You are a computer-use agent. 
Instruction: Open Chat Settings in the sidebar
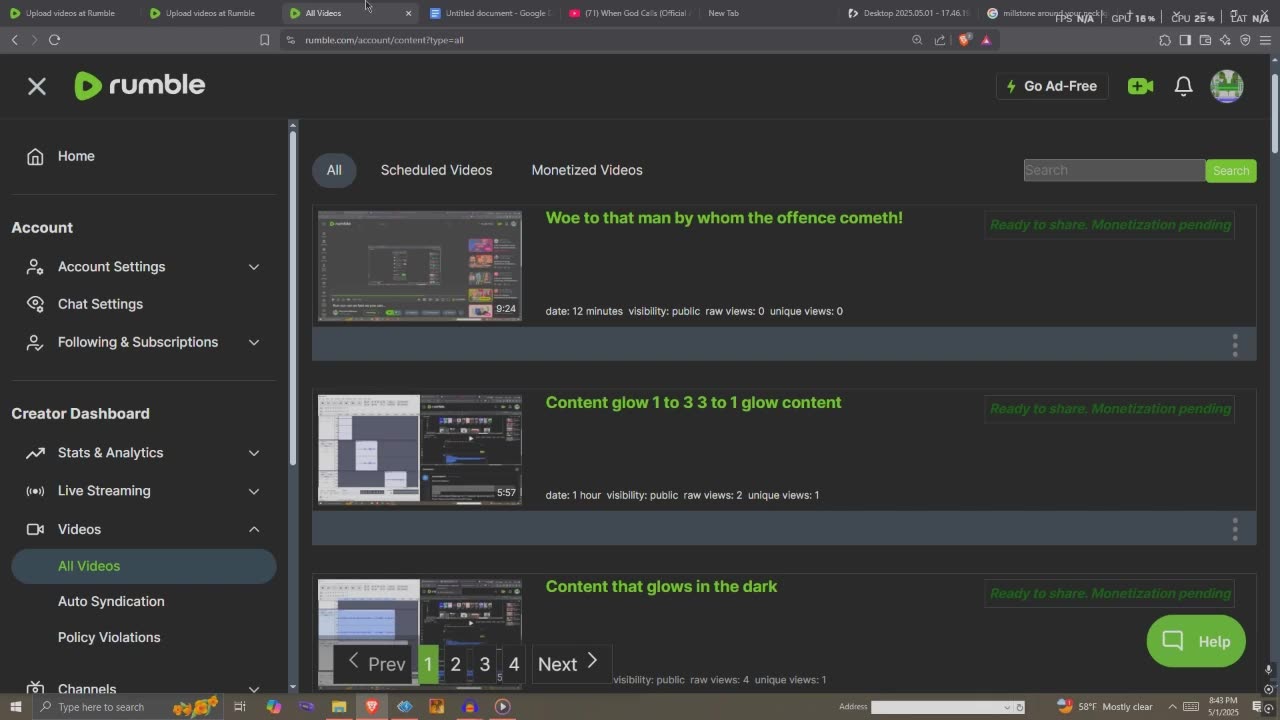click(100, 304)
